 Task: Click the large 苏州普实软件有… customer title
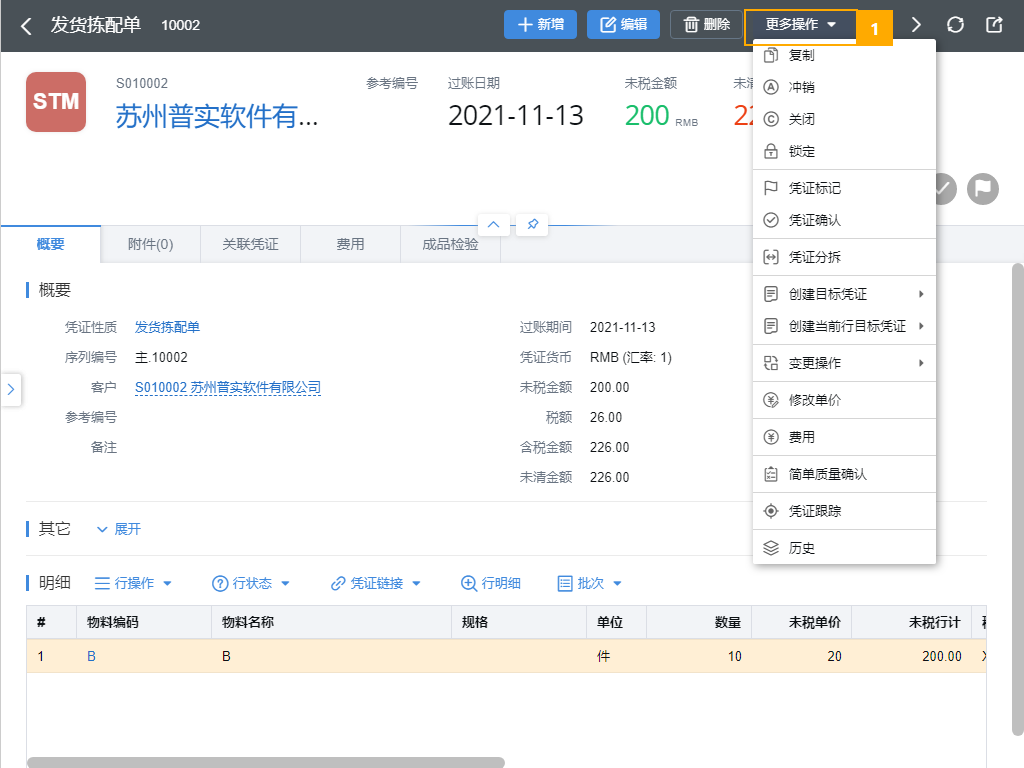tap(217, 117)
